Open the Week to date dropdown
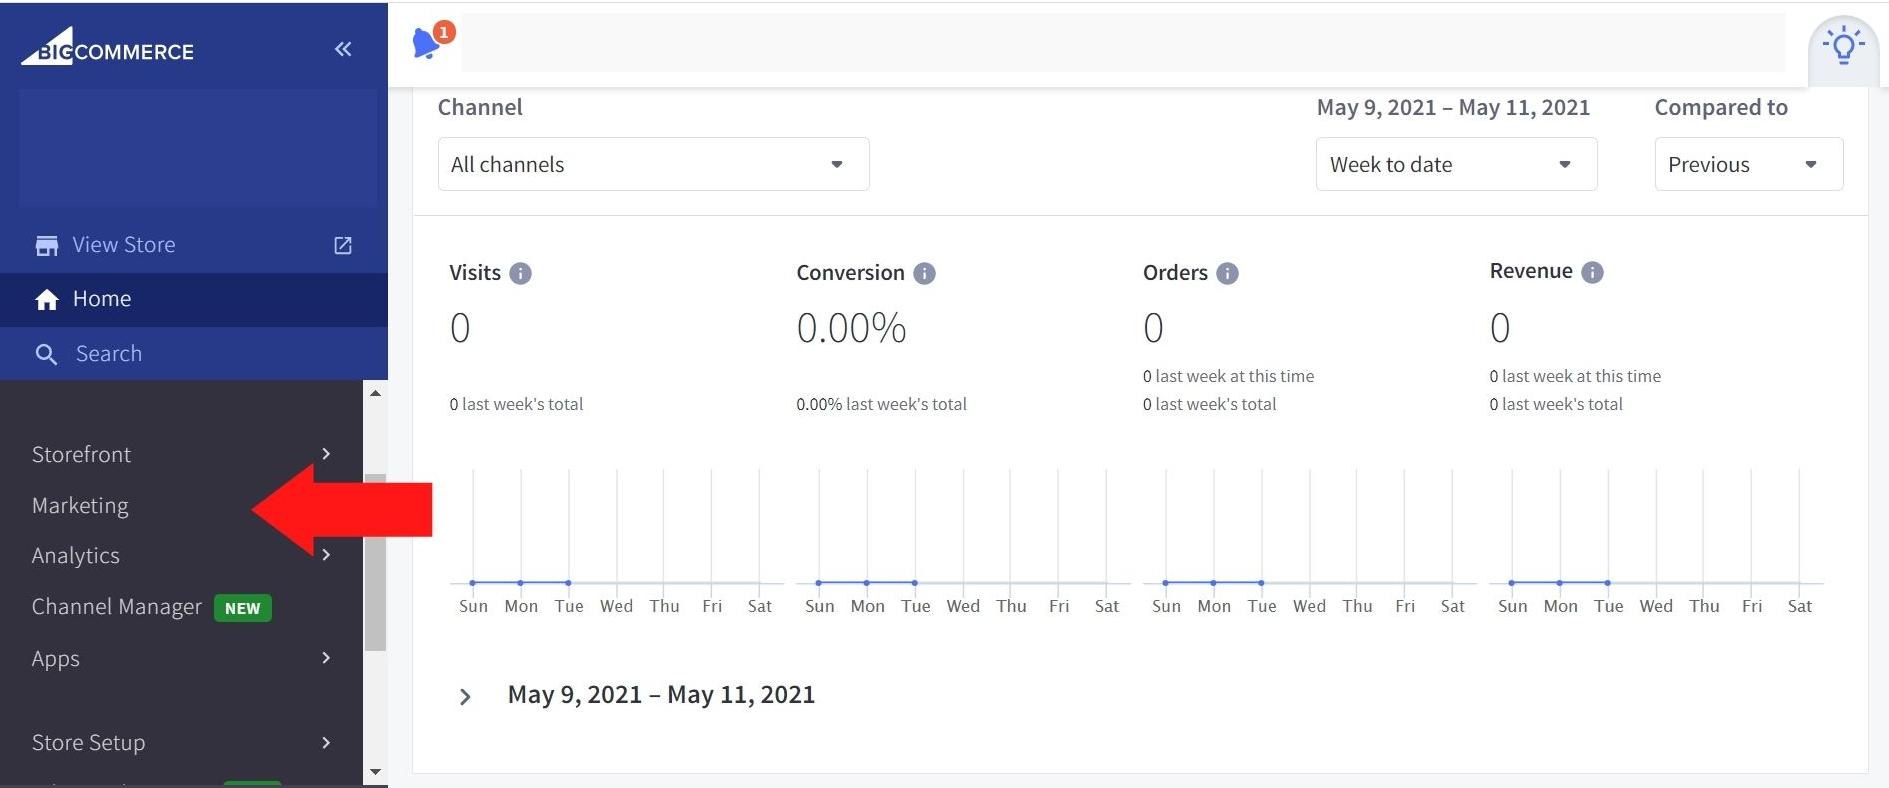 pyautogui.click(x=1455, y=164)
